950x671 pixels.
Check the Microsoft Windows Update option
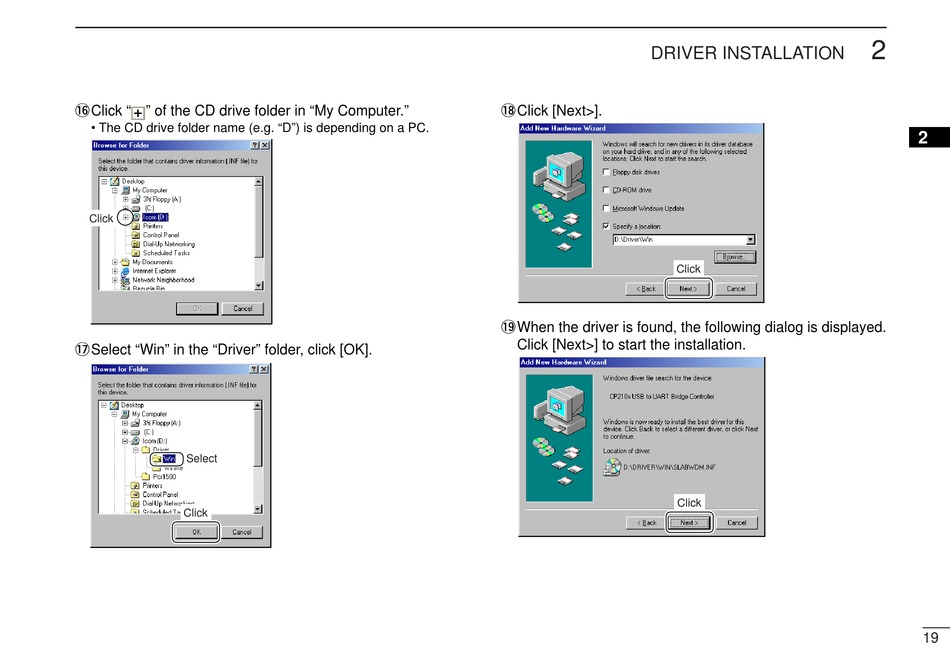tap(606, 208)
